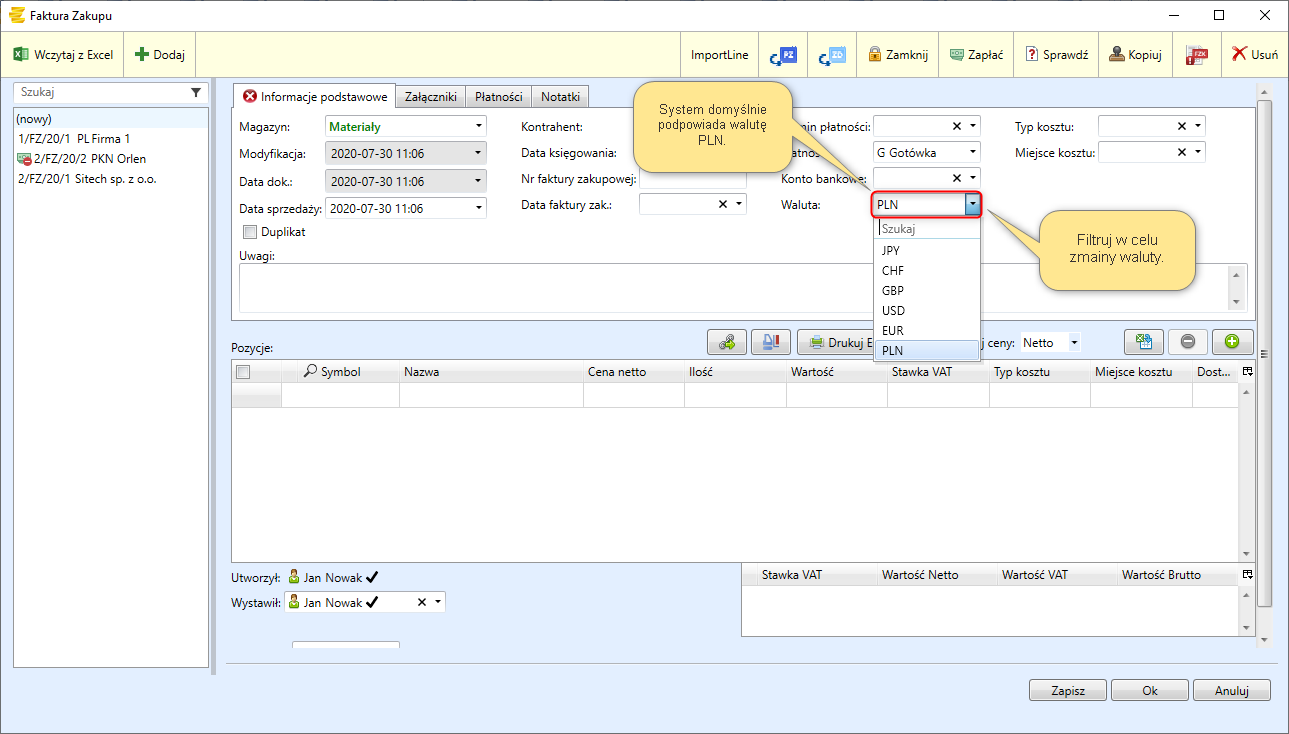Select EUR from the currency list
This screenshot has width=1289, height=734.
point(893,330)
